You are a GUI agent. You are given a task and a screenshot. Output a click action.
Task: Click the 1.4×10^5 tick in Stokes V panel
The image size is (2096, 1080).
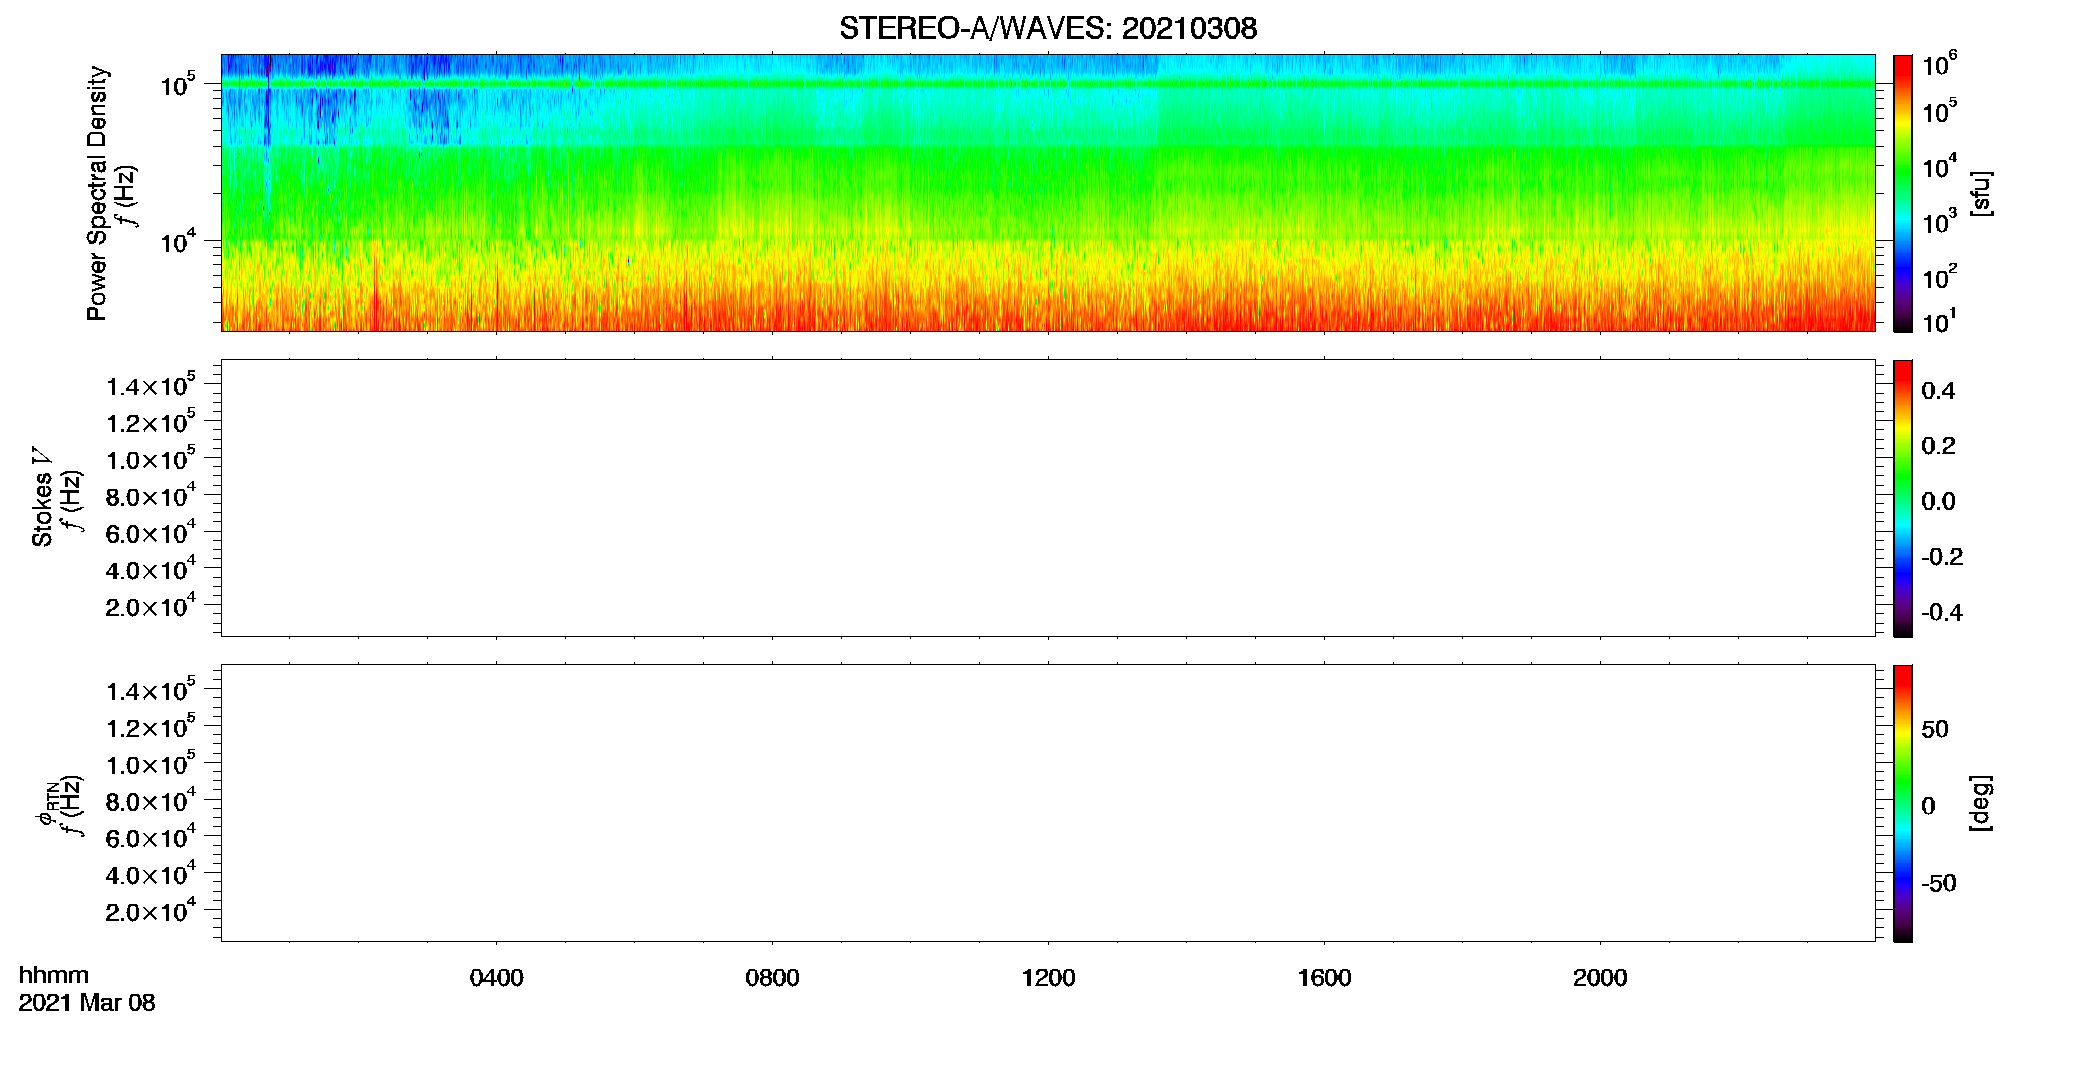[151, 385]
